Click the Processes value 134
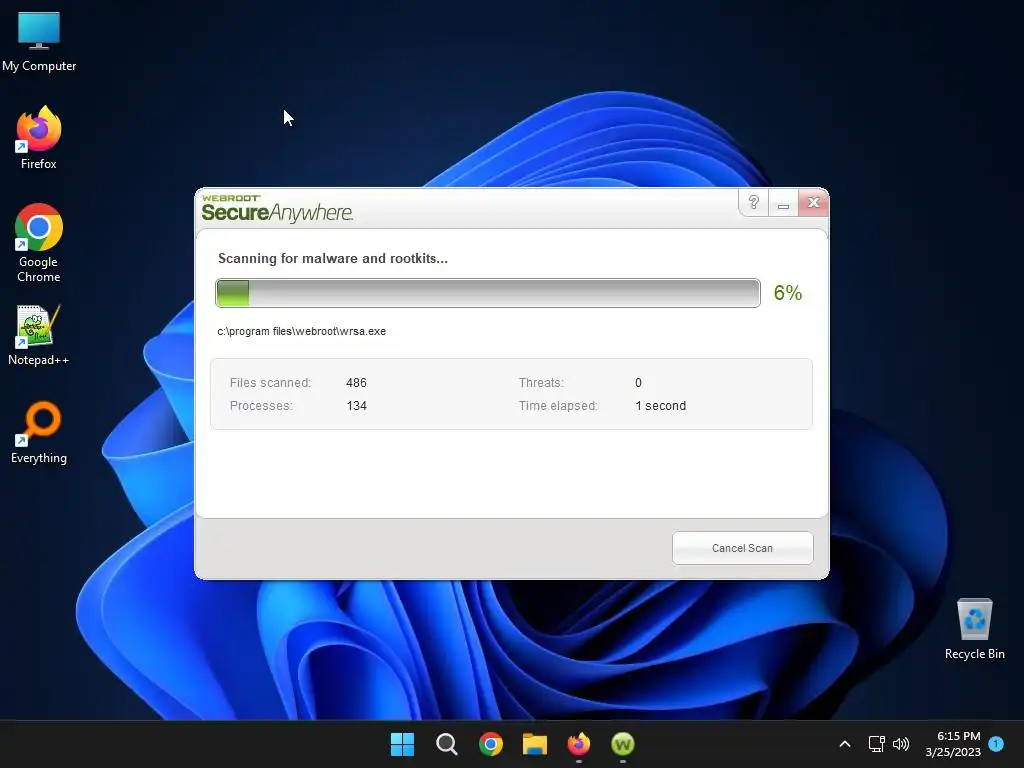Viewport: 1024px width, 768px height. pos(357,406)
